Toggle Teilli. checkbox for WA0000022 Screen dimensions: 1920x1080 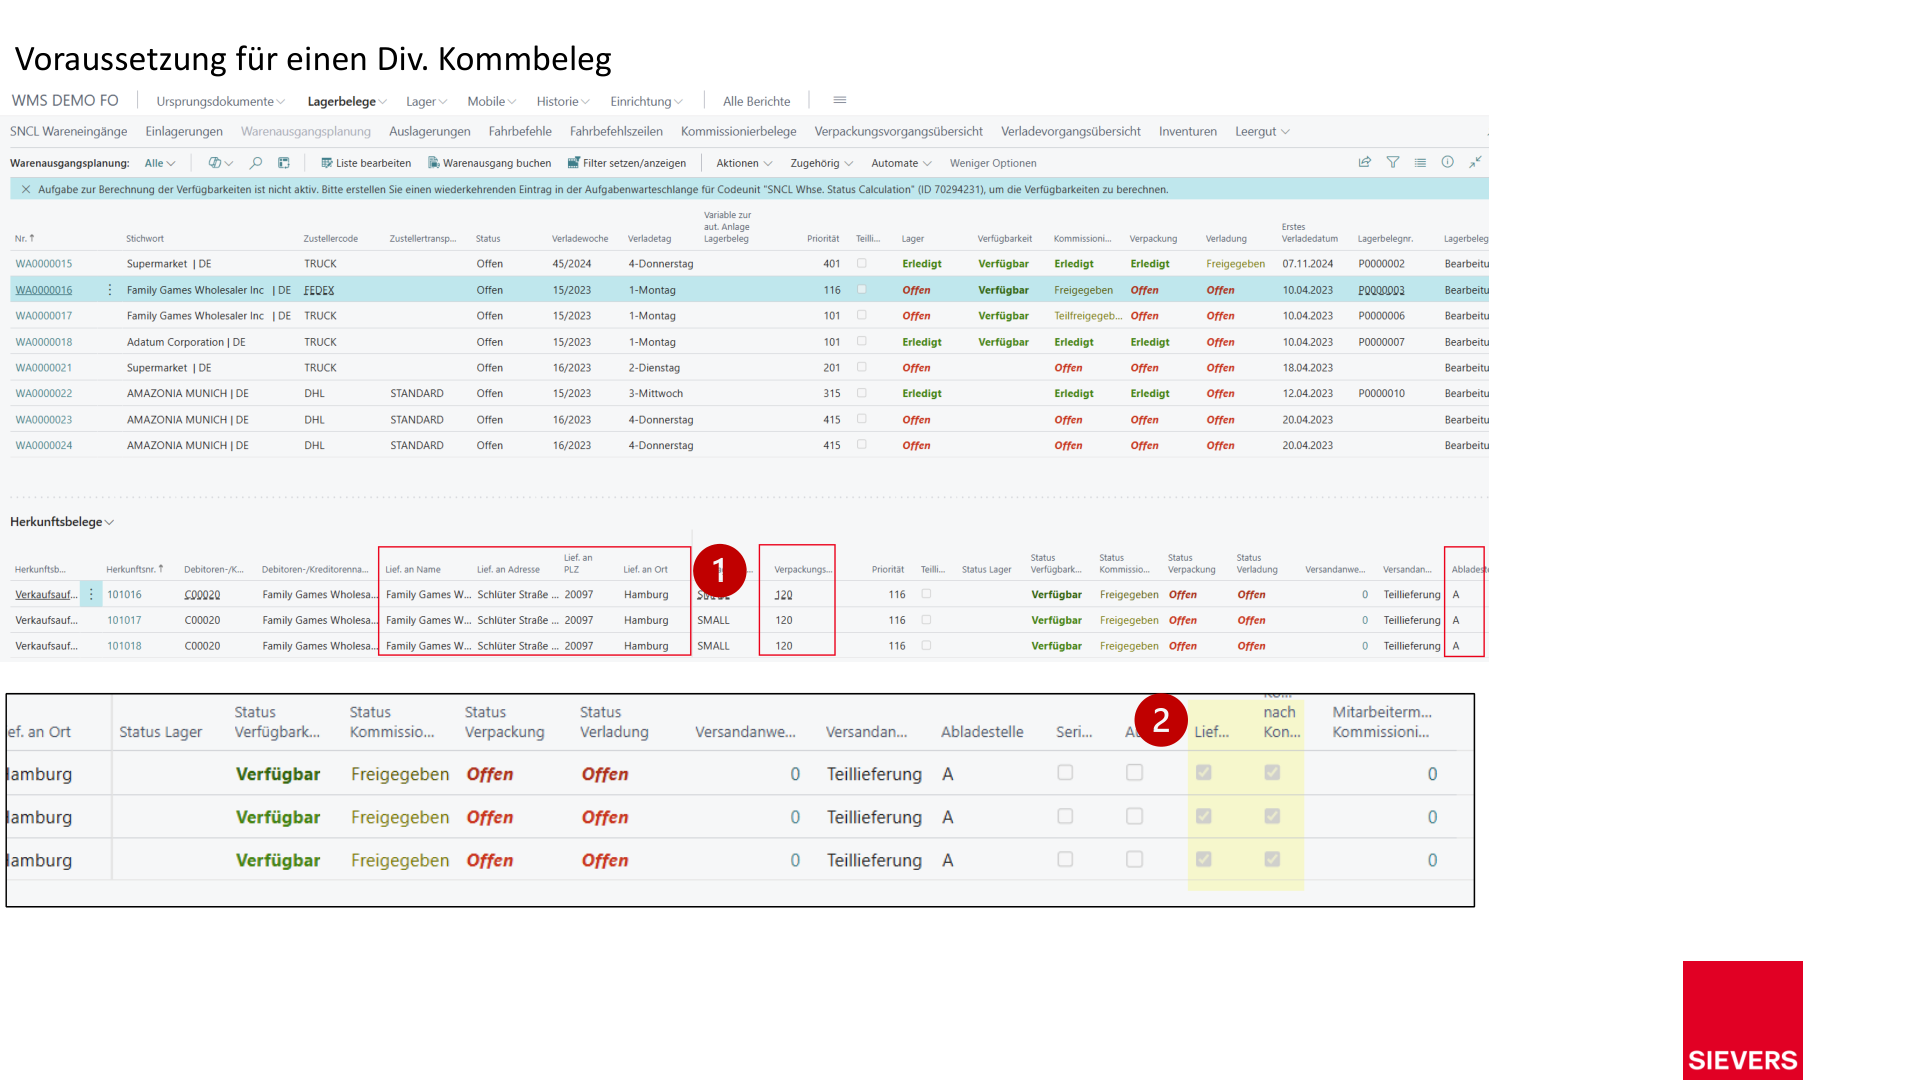[x=862, y=393]
